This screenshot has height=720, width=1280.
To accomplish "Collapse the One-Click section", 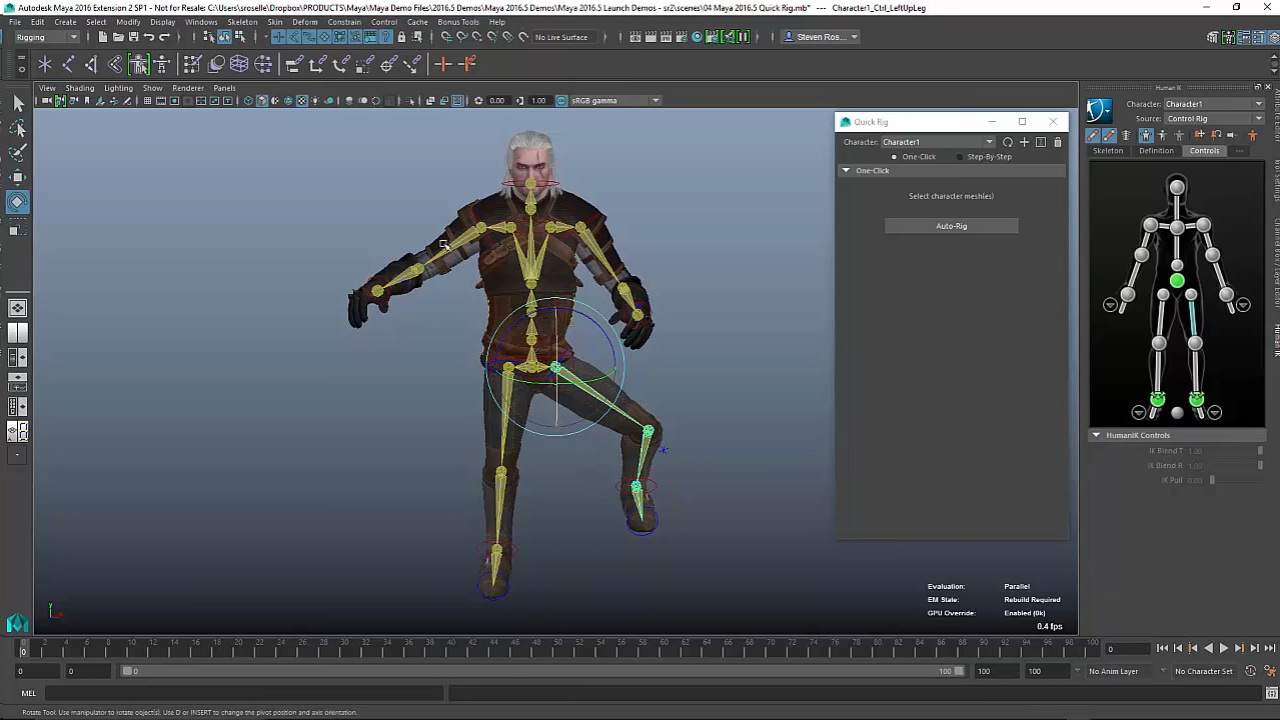I will click(x=846, y=171).
